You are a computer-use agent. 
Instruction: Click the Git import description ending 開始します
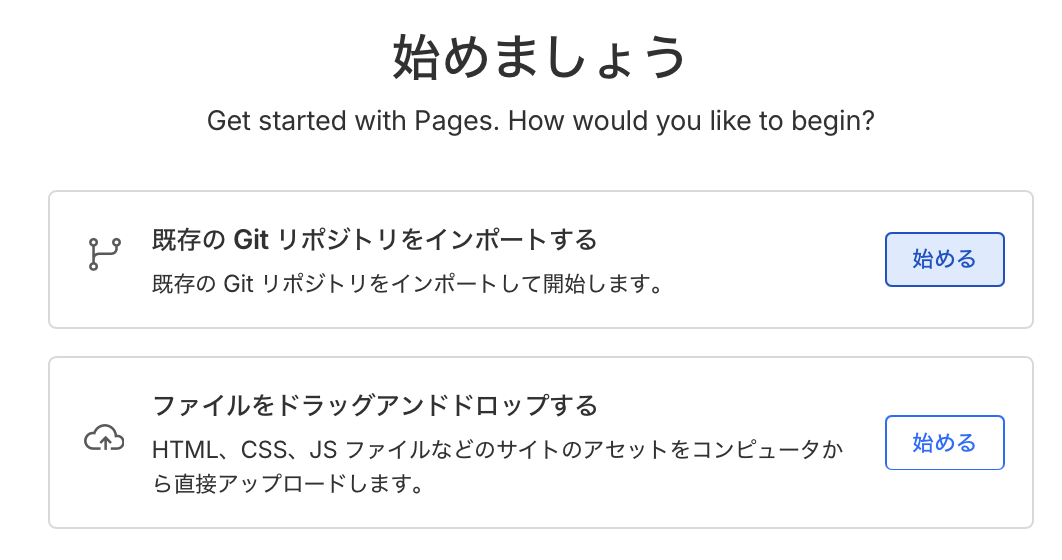[408, 284]
